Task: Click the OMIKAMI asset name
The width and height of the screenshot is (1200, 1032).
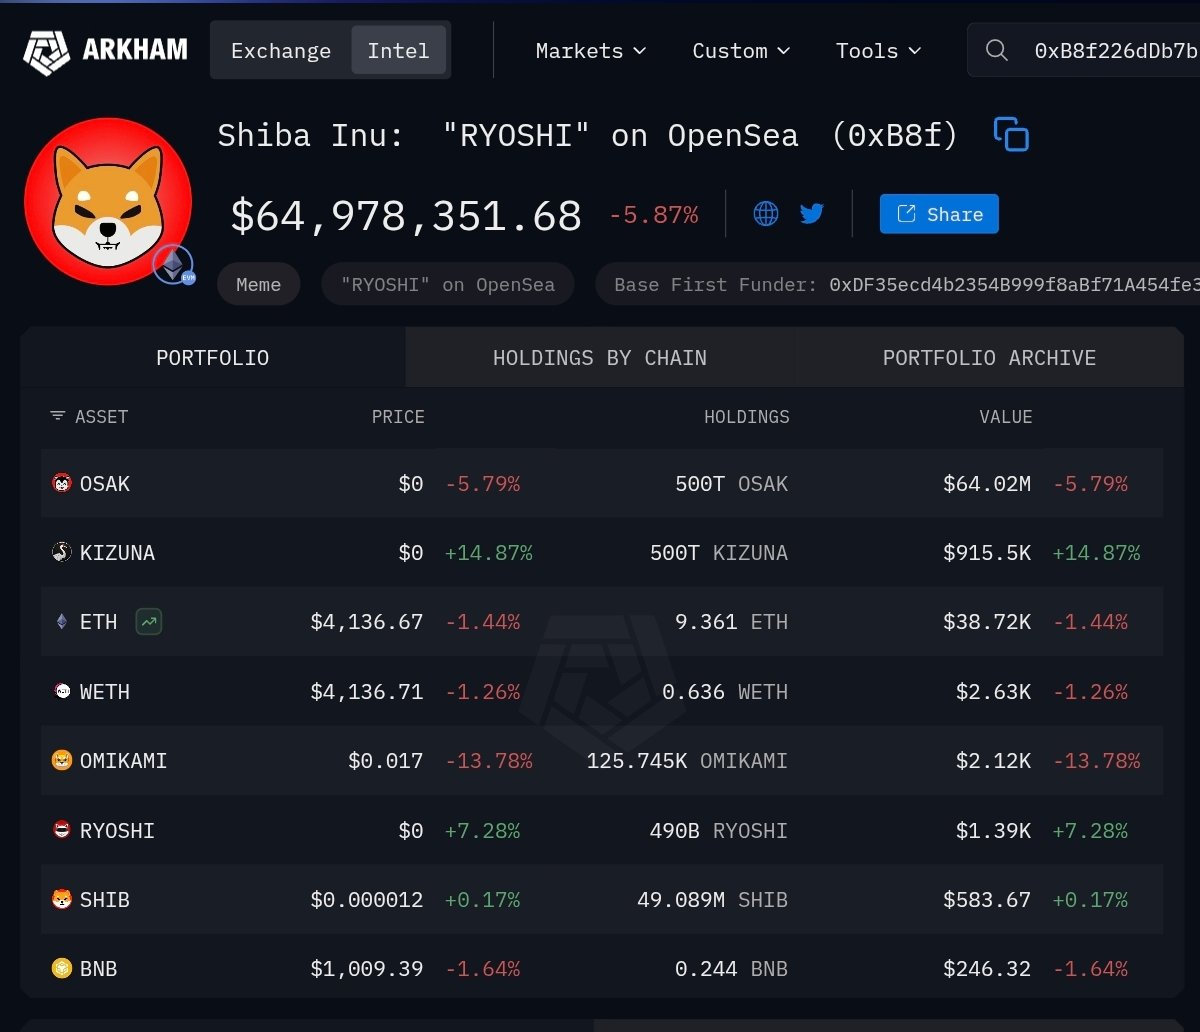Action: 123,761
